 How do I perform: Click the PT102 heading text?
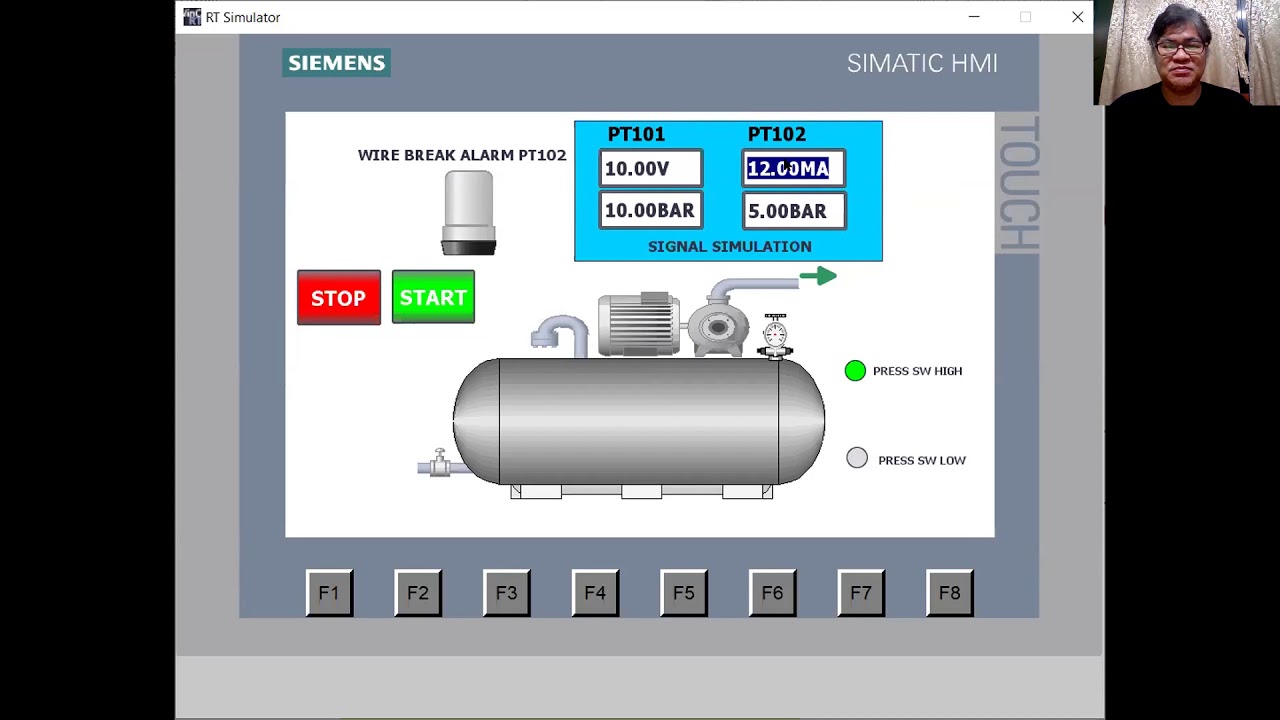(777, 134)
